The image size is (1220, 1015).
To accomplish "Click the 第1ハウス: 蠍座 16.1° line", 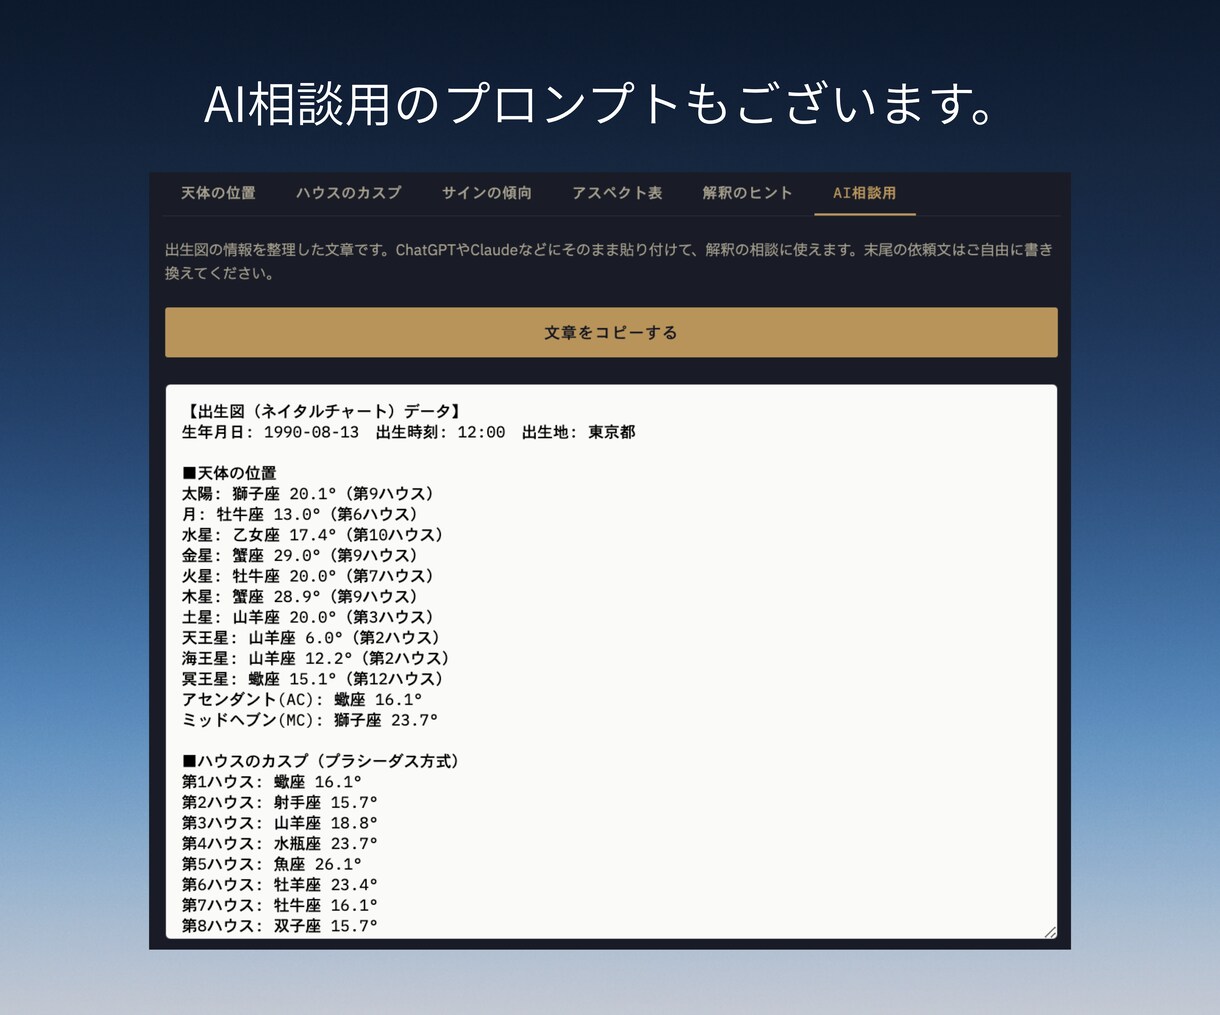I will coord(272,782).
